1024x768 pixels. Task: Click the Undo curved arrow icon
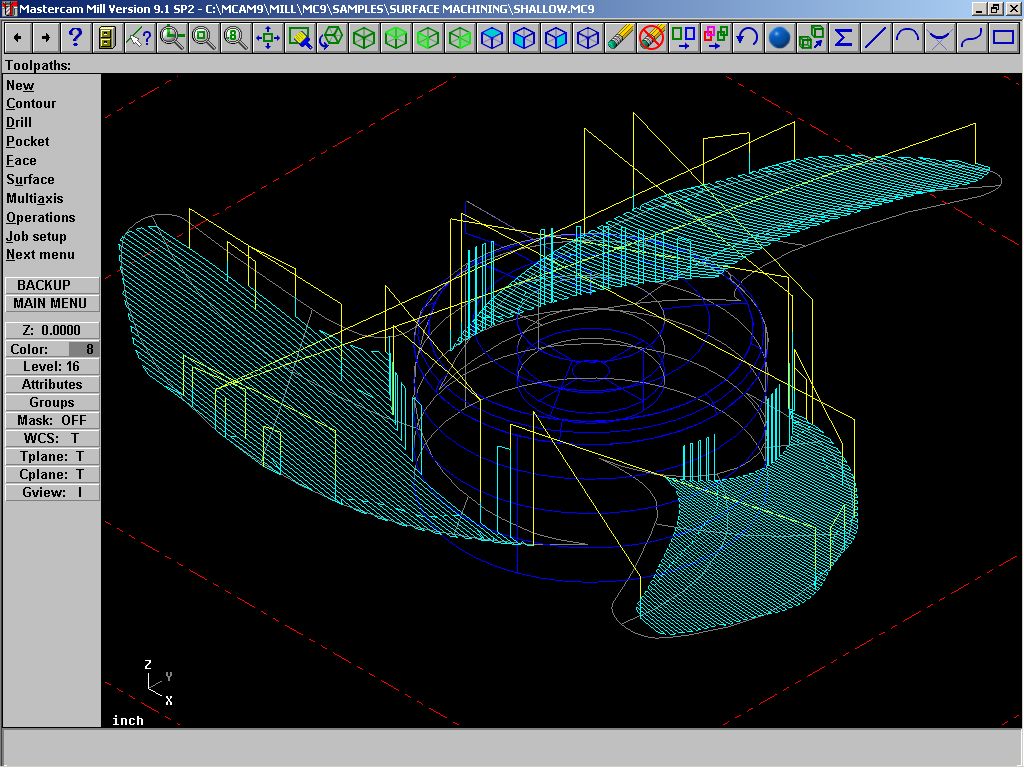747,38
